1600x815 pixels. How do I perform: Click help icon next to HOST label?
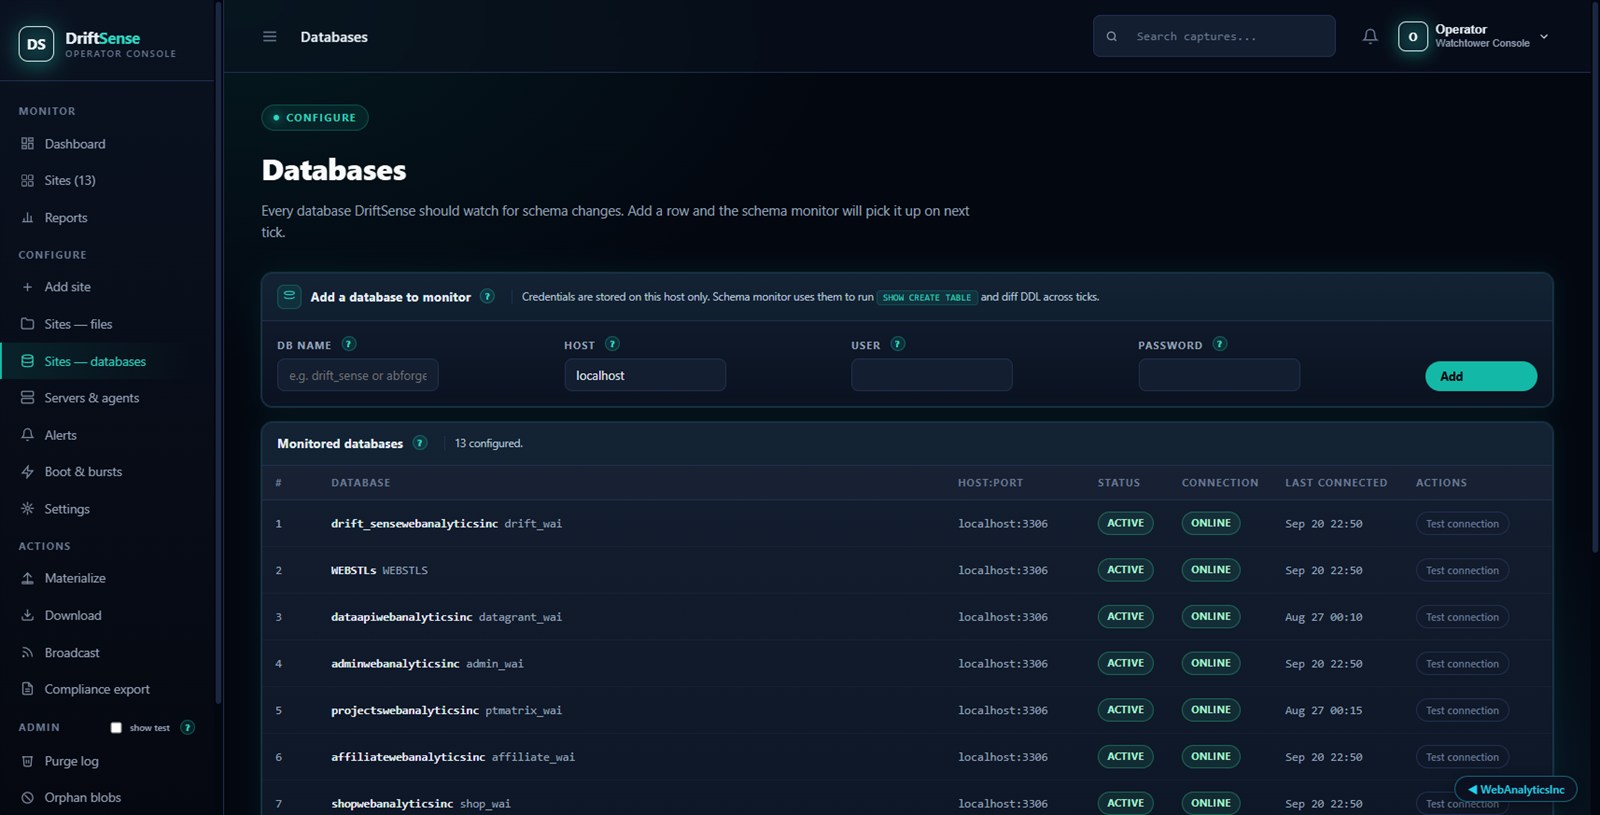[x=612, y=344]
